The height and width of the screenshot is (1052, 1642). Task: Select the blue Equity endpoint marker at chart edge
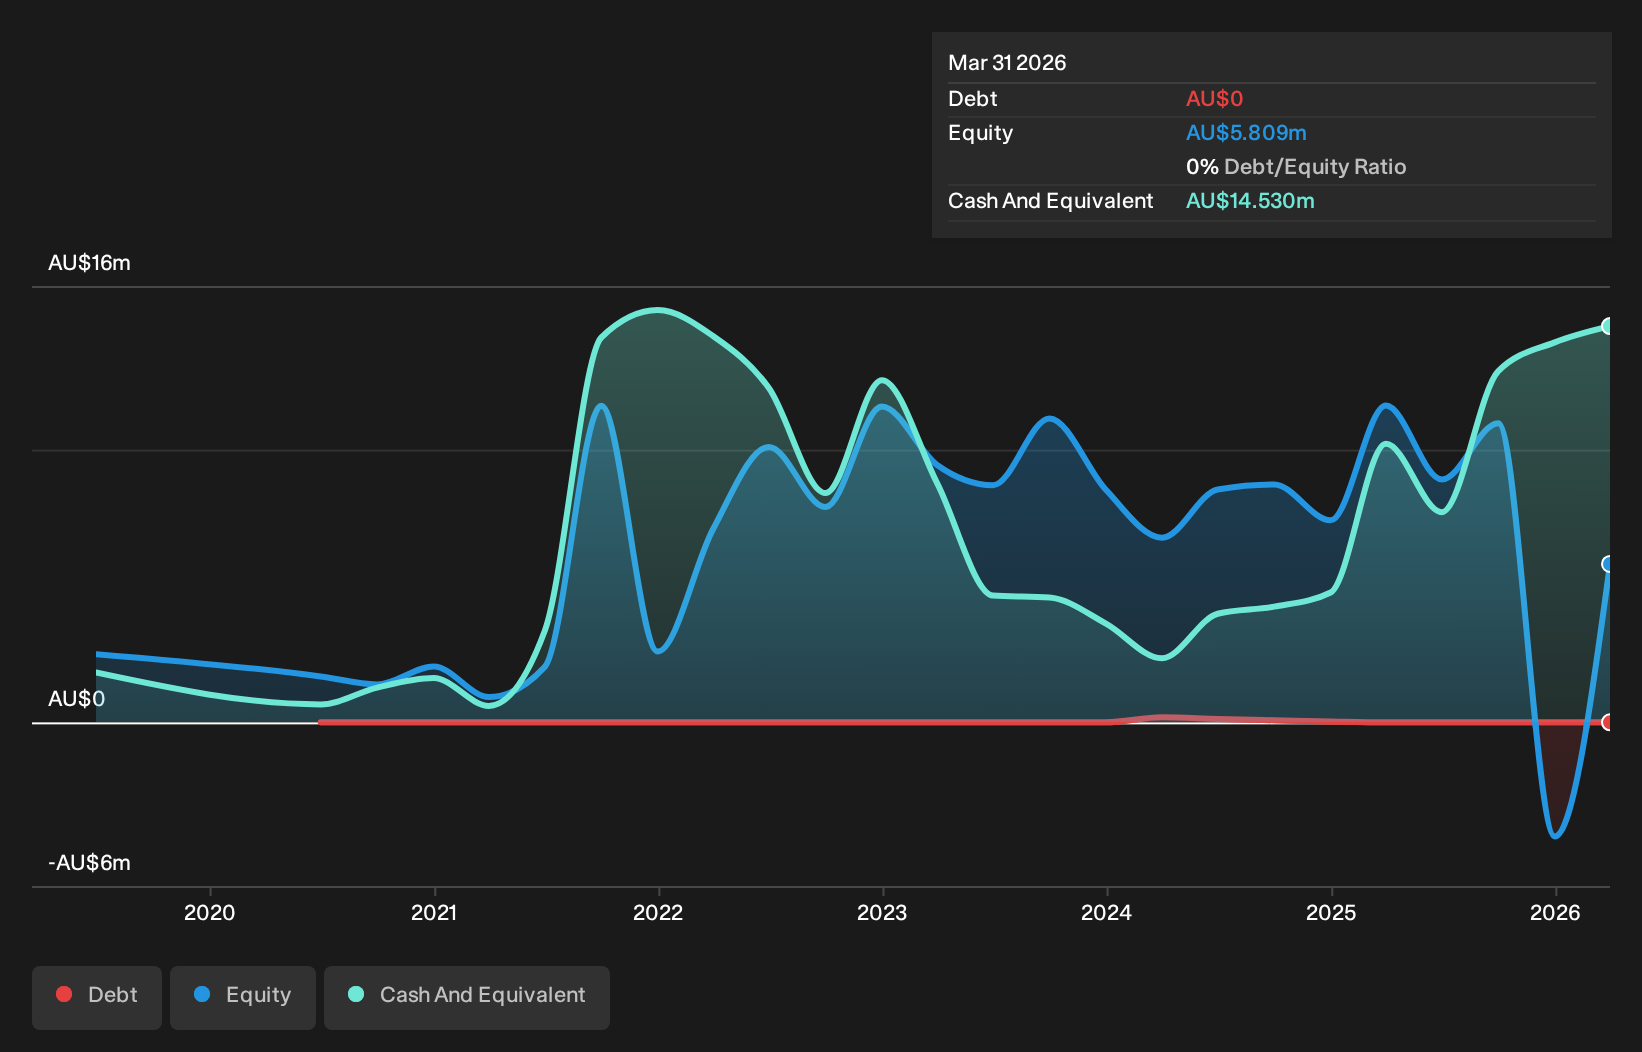pyautogui.click(x=1608, y=564)
